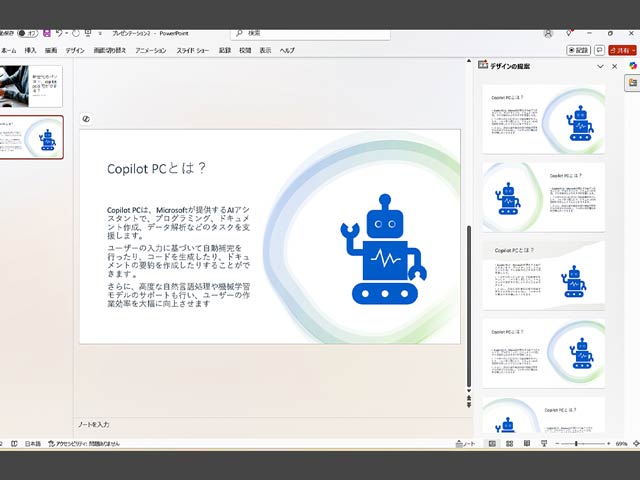This screenshot has width=640, height=480.
Task: Click the design suggestion icon above slide
Action: (x=86, y=119)
